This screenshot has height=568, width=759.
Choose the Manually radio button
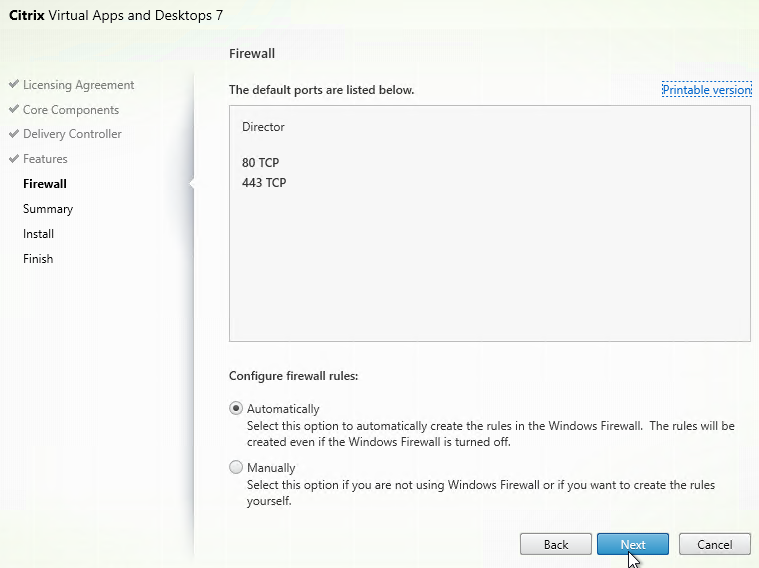click(236, 467)
